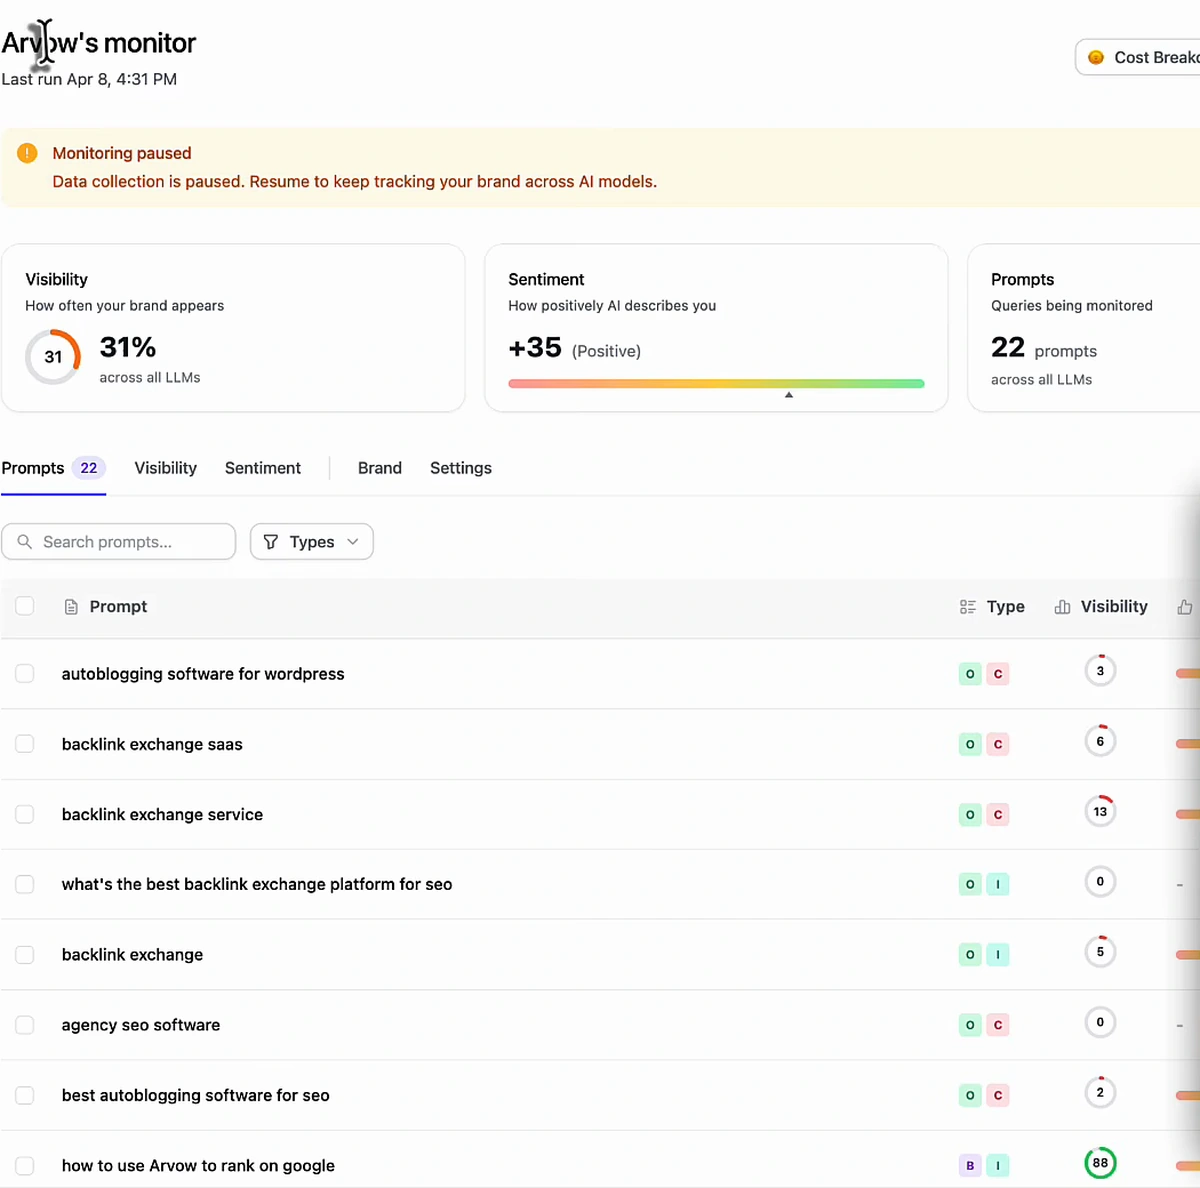Open prompt autoblogging software for wordpress
The height and width of the screenshot is (1188, 1200).
tap(203, 674)
